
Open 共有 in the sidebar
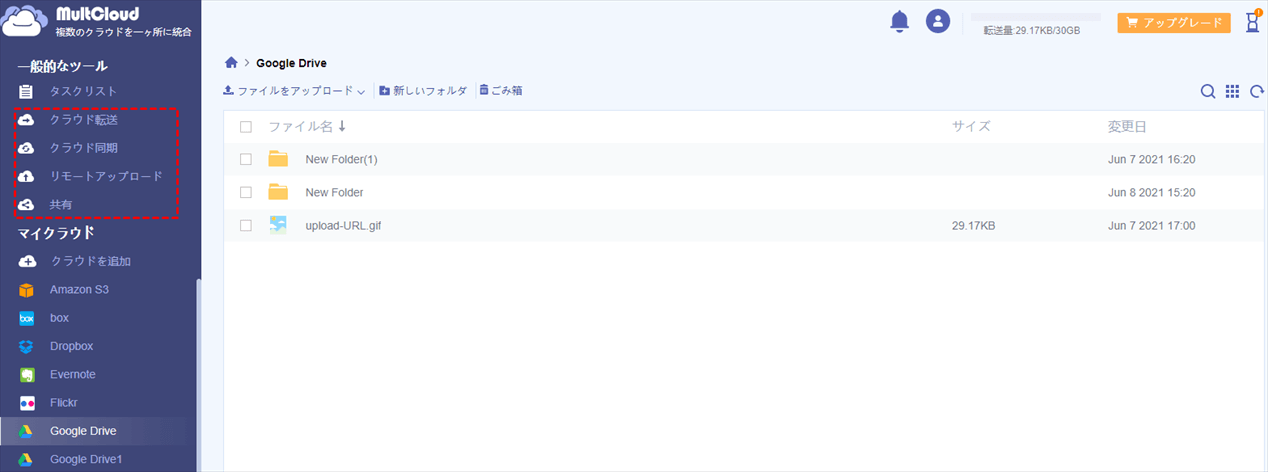61,204
